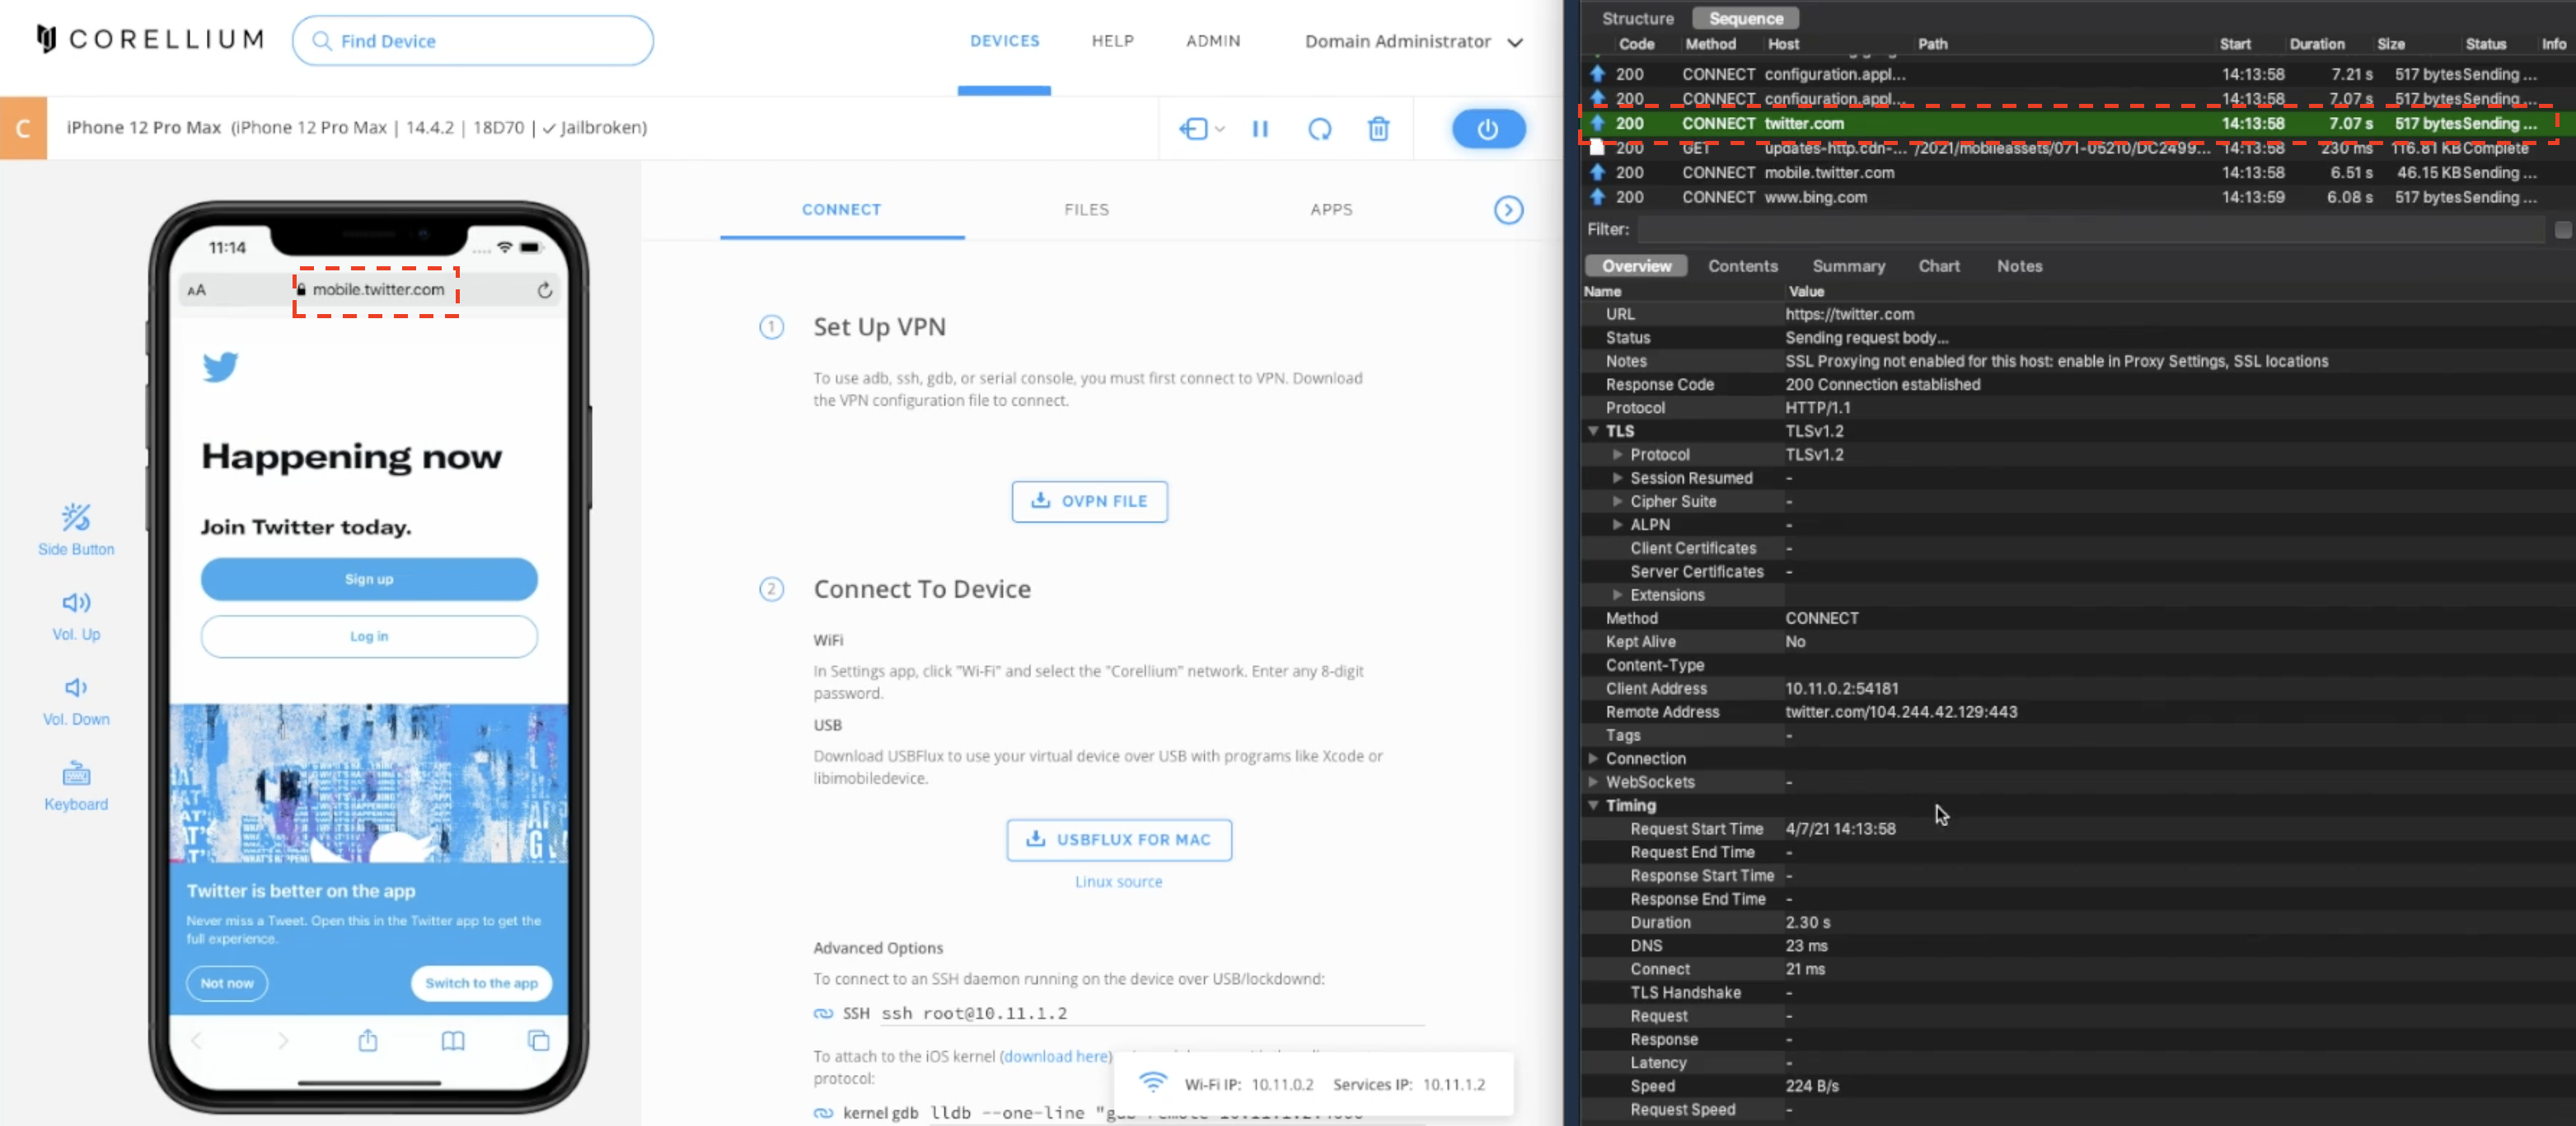The width and height of the screenshot is (2576, 1126).
Task: Tap the Log in button on phone
Action: coord(369,636)
